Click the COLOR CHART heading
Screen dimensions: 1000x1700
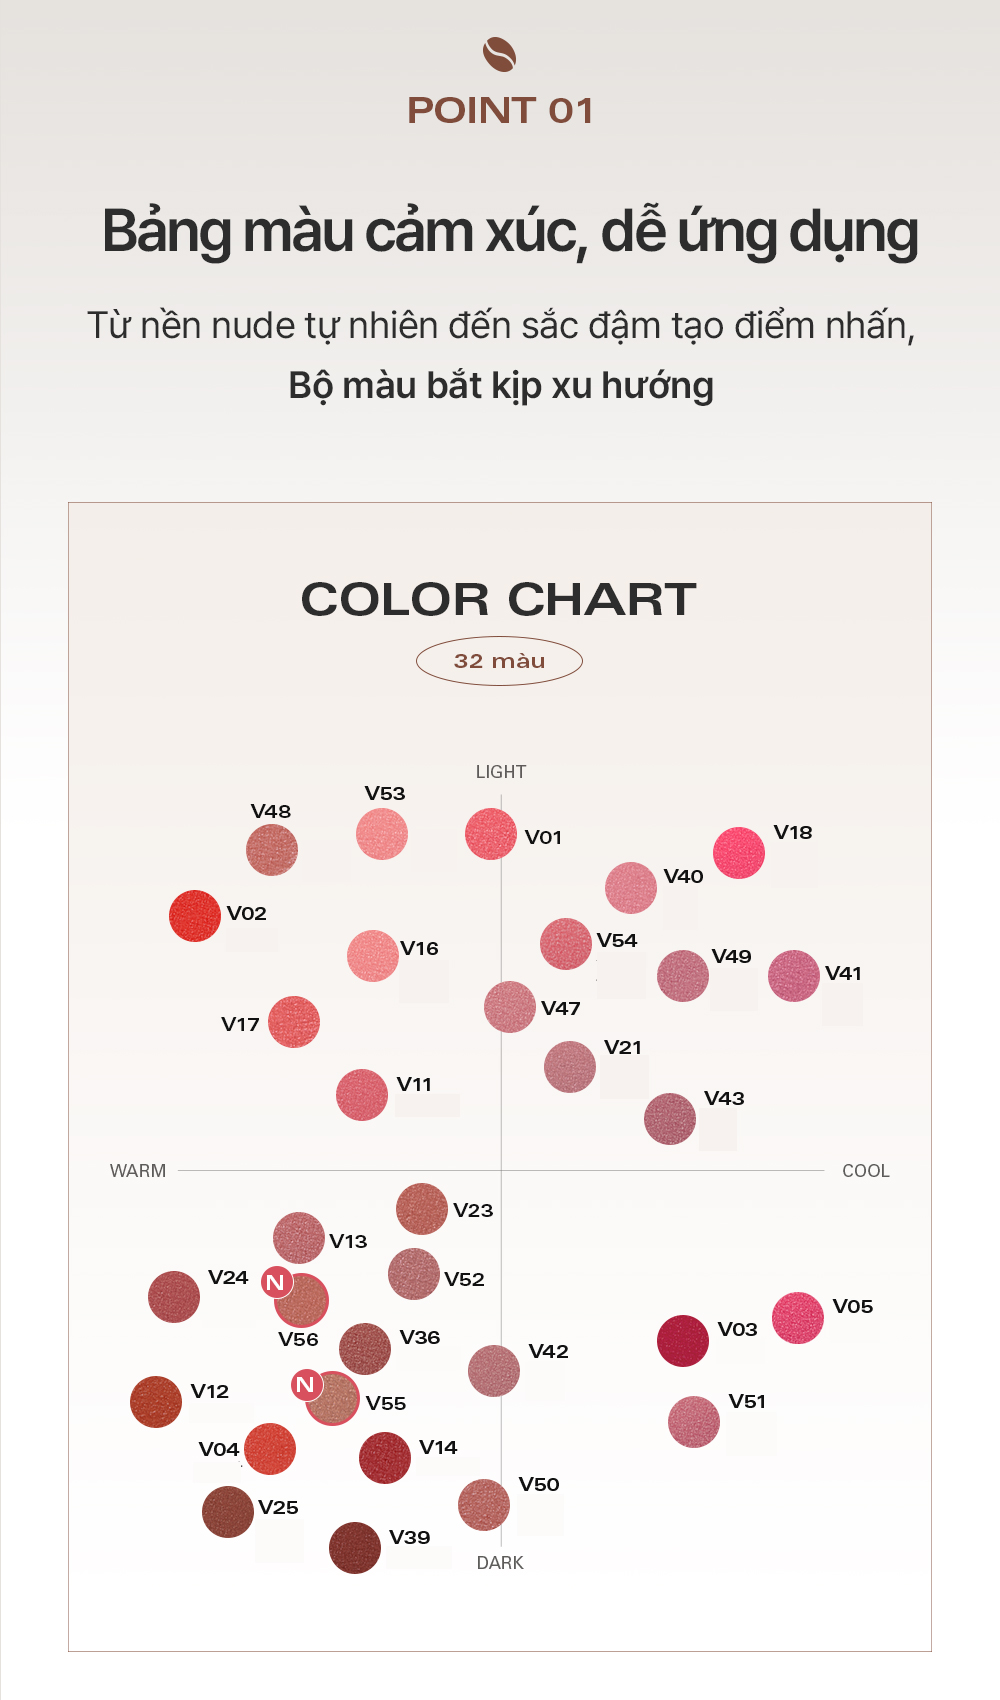coord(499,599)
